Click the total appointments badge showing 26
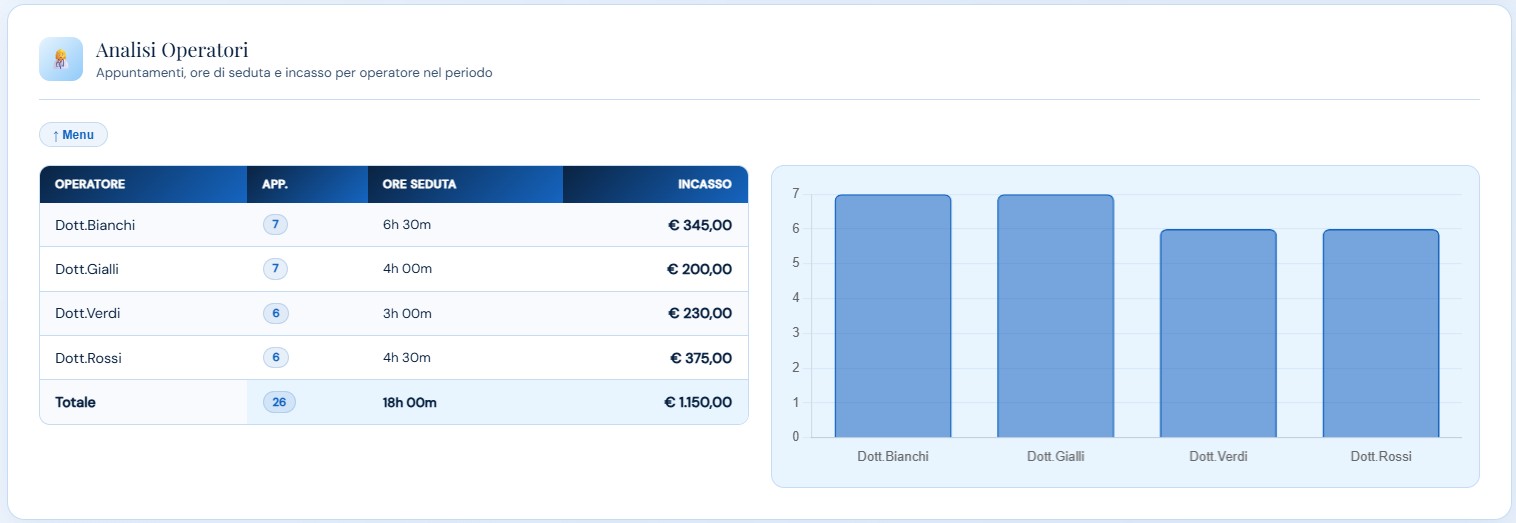 pyautogui.click(x=279, y=402)
